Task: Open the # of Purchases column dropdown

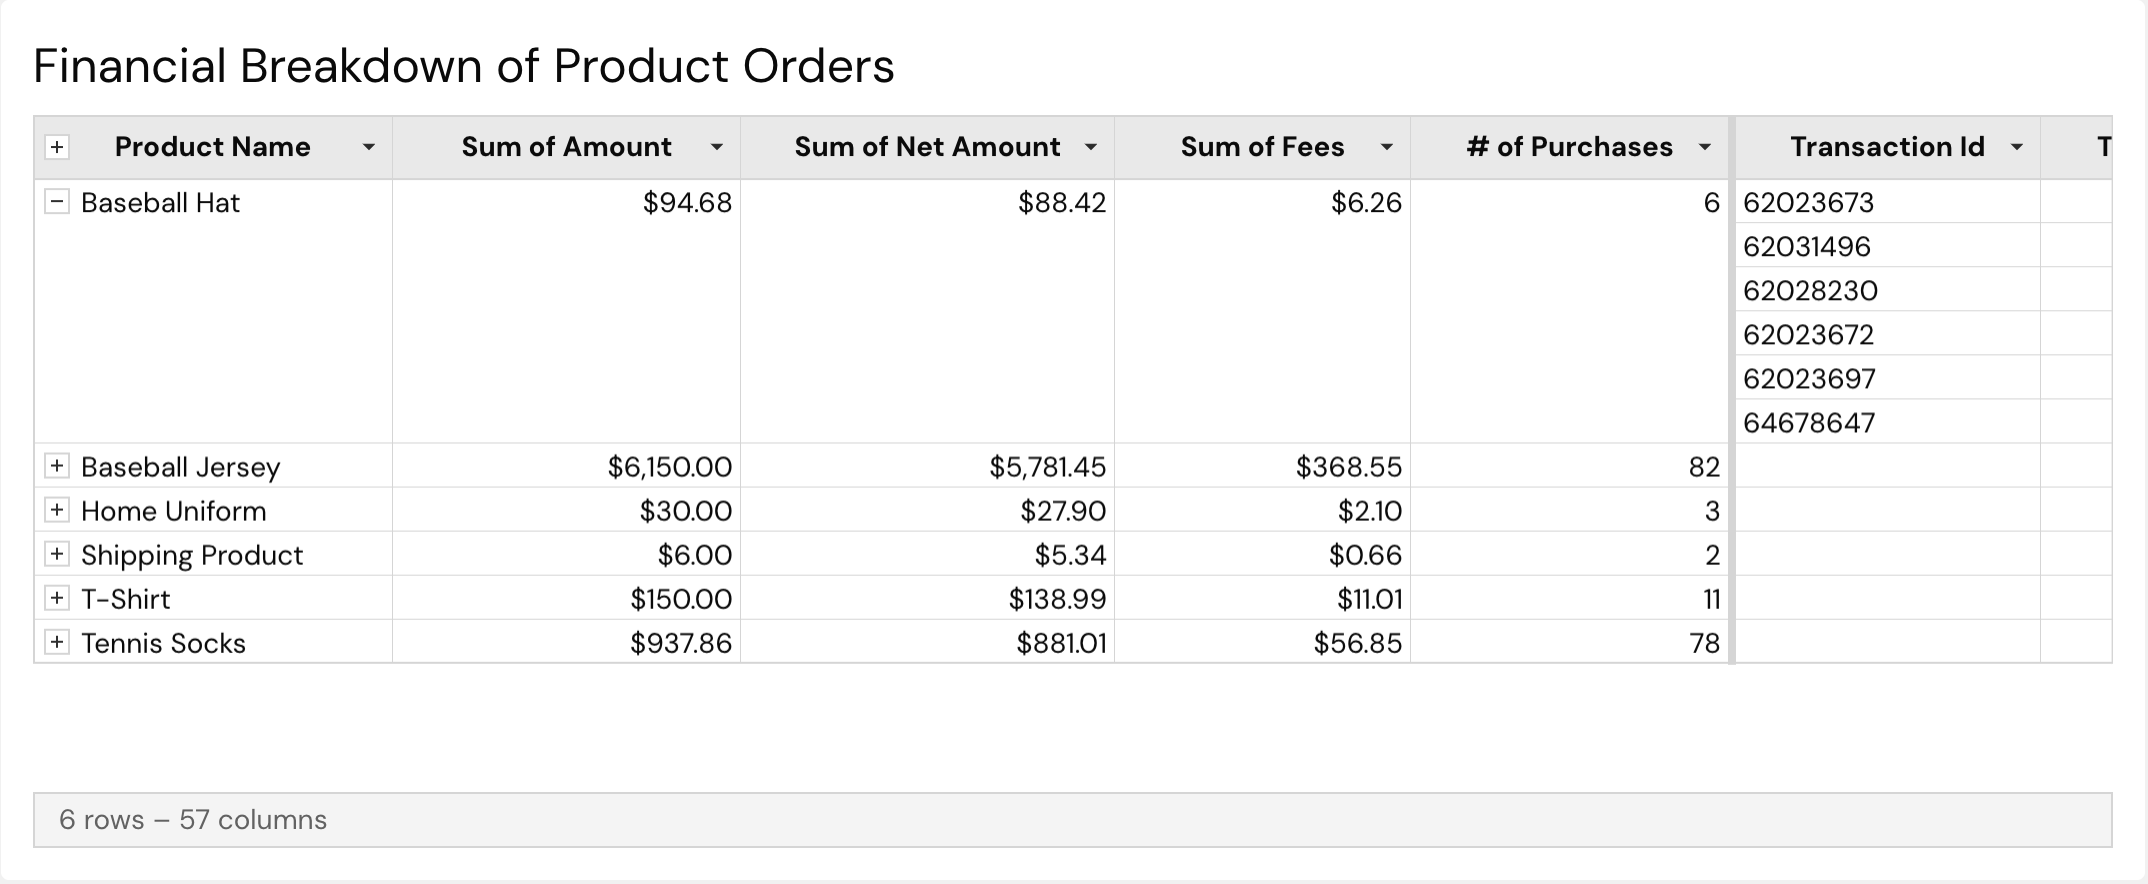Action: (1705, 146)
